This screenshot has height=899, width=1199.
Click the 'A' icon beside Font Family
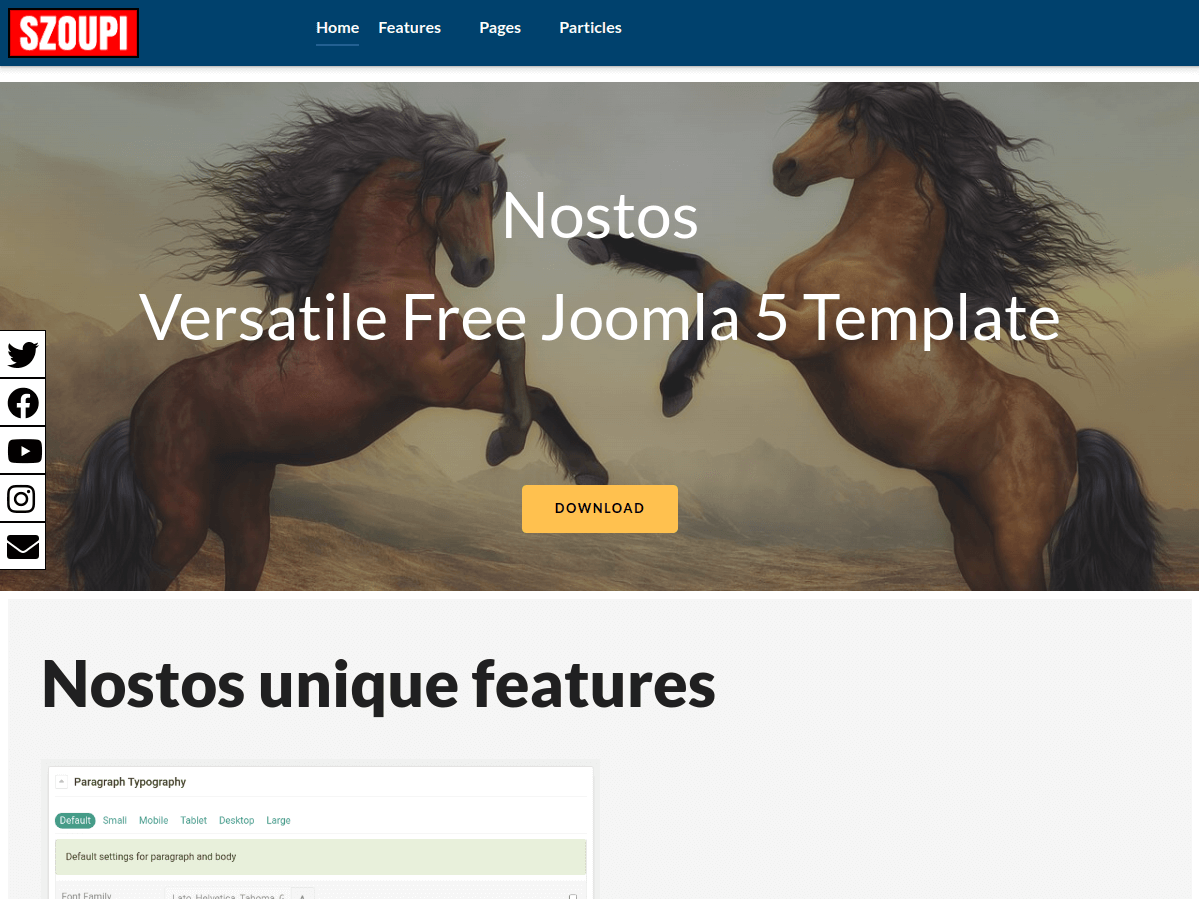(302, 895)
